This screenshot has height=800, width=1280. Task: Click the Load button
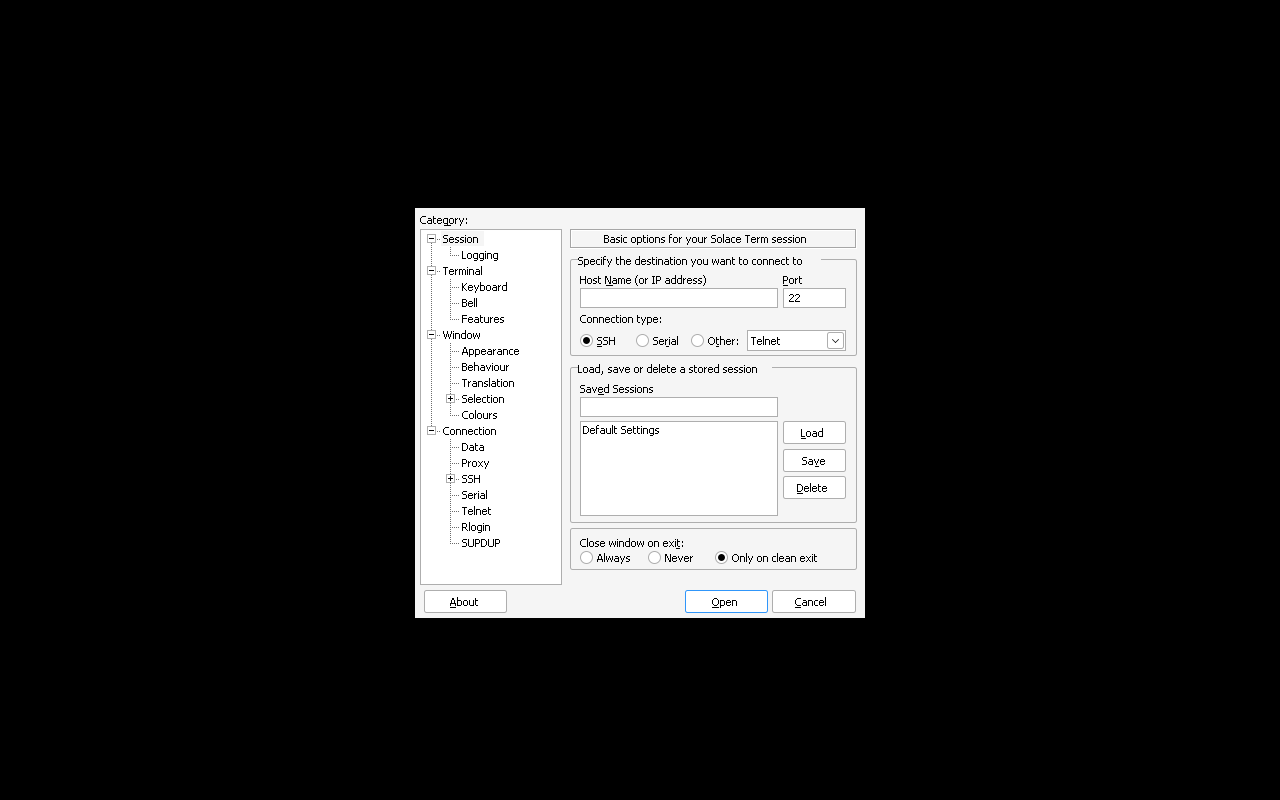[x=814, y=433]
